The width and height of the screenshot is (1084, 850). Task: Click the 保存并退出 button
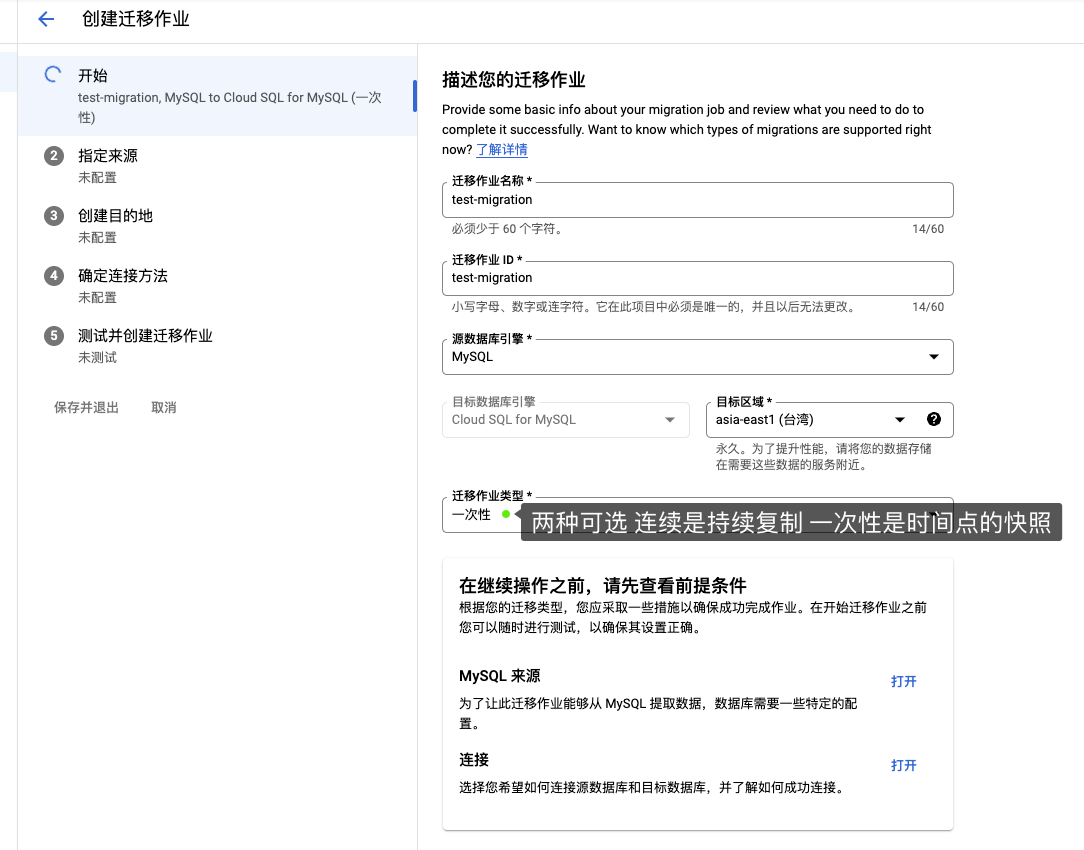(87, 407)
